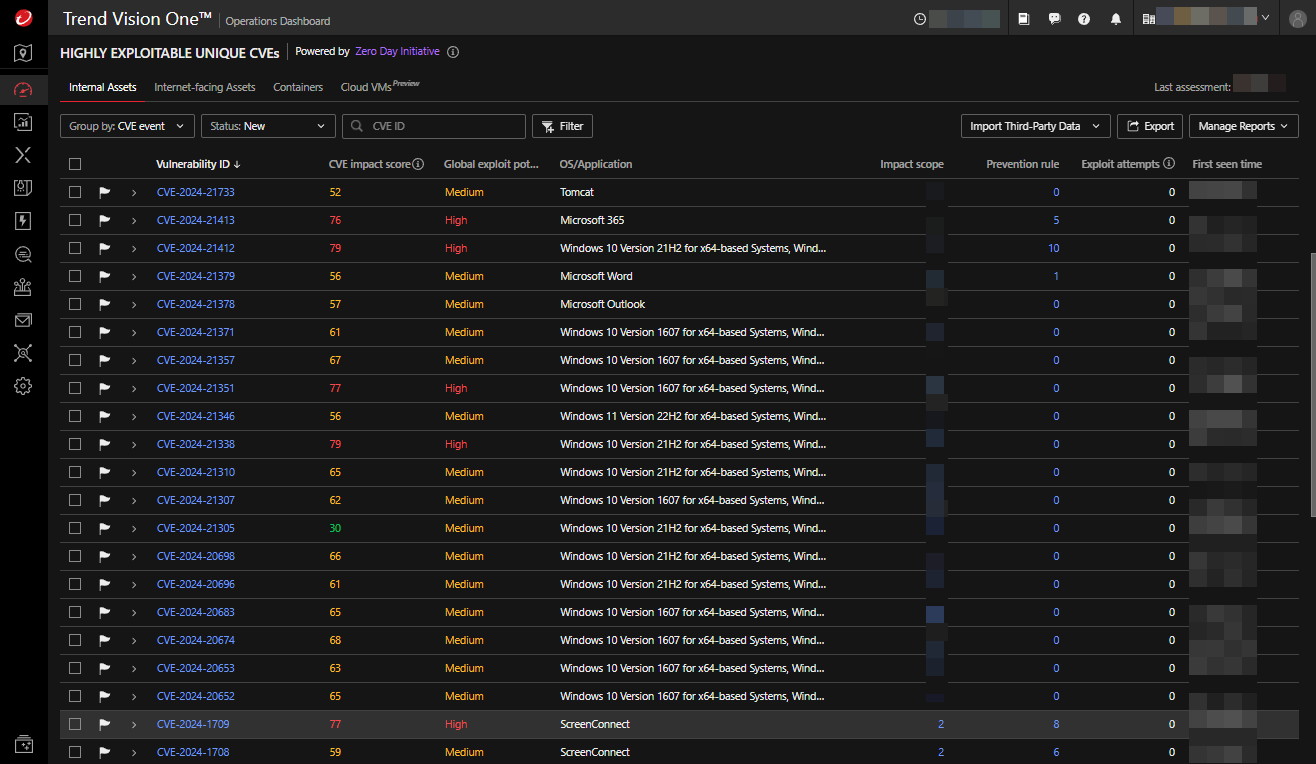
Task: Click the lightning bolt sidebar icon
Action: click(23, 221)
